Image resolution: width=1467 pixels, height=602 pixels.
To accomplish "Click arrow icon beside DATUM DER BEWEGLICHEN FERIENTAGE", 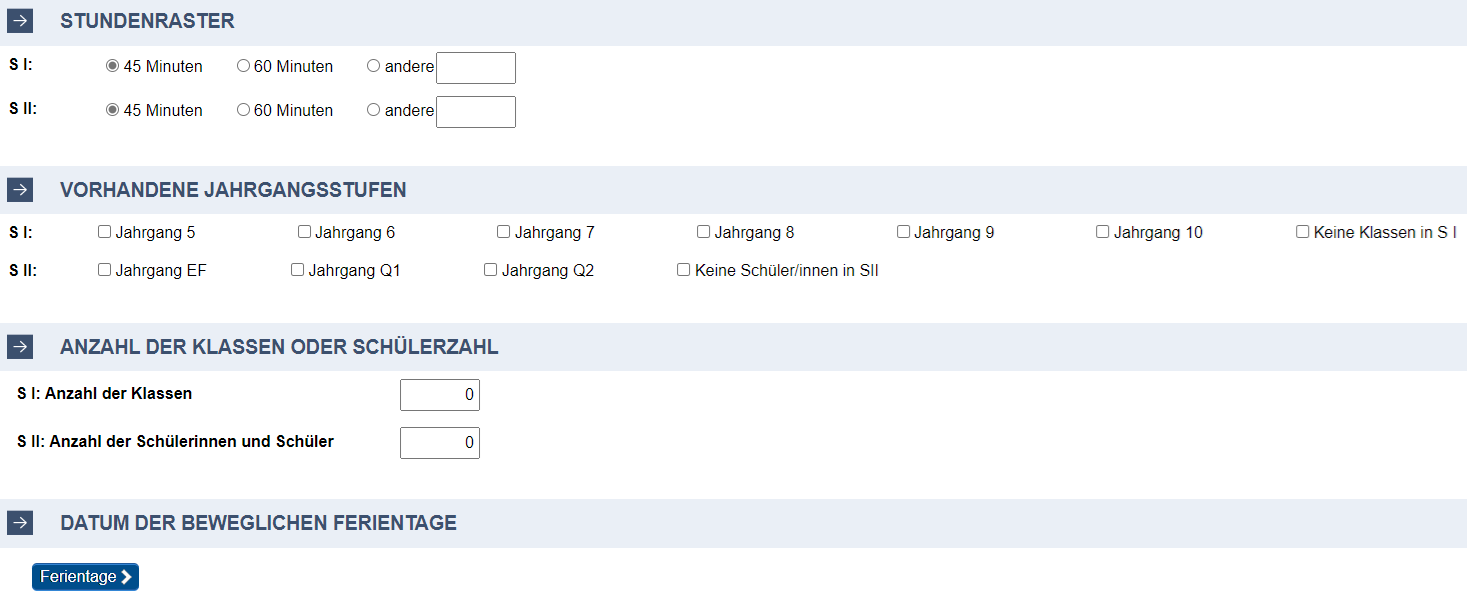I will (x=20, y=523).
